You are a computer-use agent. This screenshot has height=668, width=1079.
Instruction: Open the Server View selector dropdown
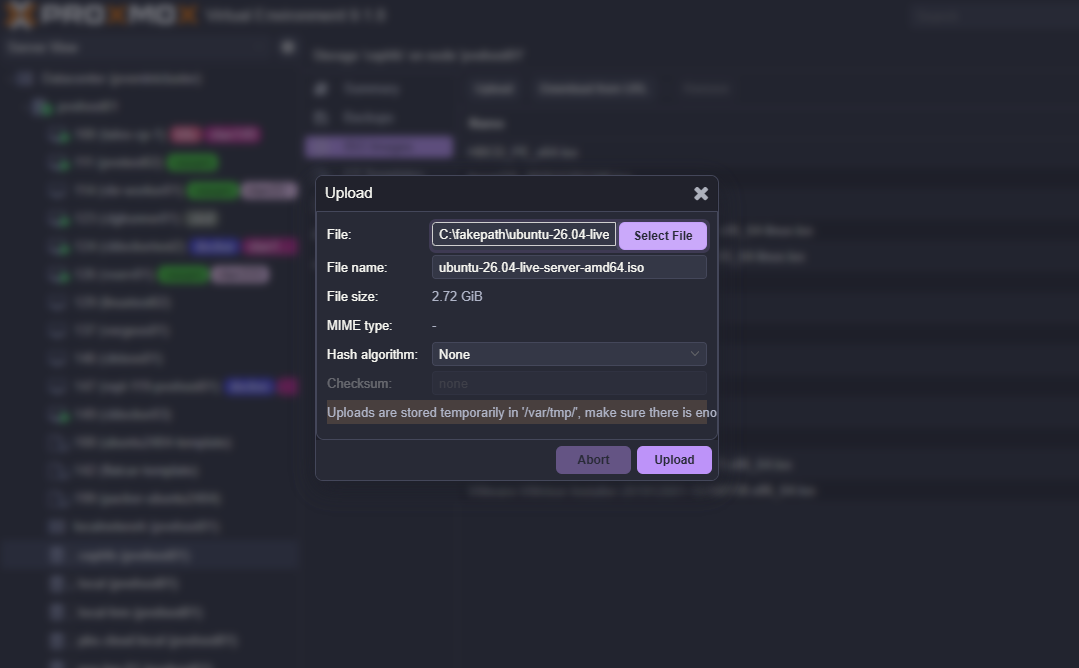pos(140,47)
